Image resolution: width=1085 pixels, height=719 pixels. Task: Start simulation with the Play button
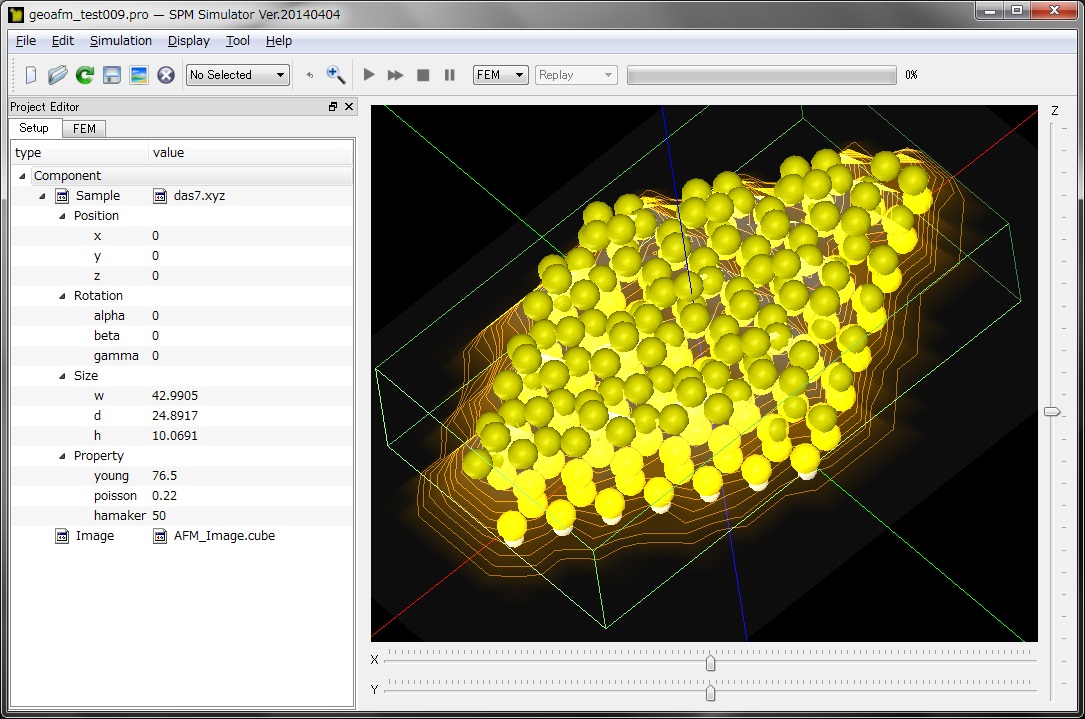[369, 75]
